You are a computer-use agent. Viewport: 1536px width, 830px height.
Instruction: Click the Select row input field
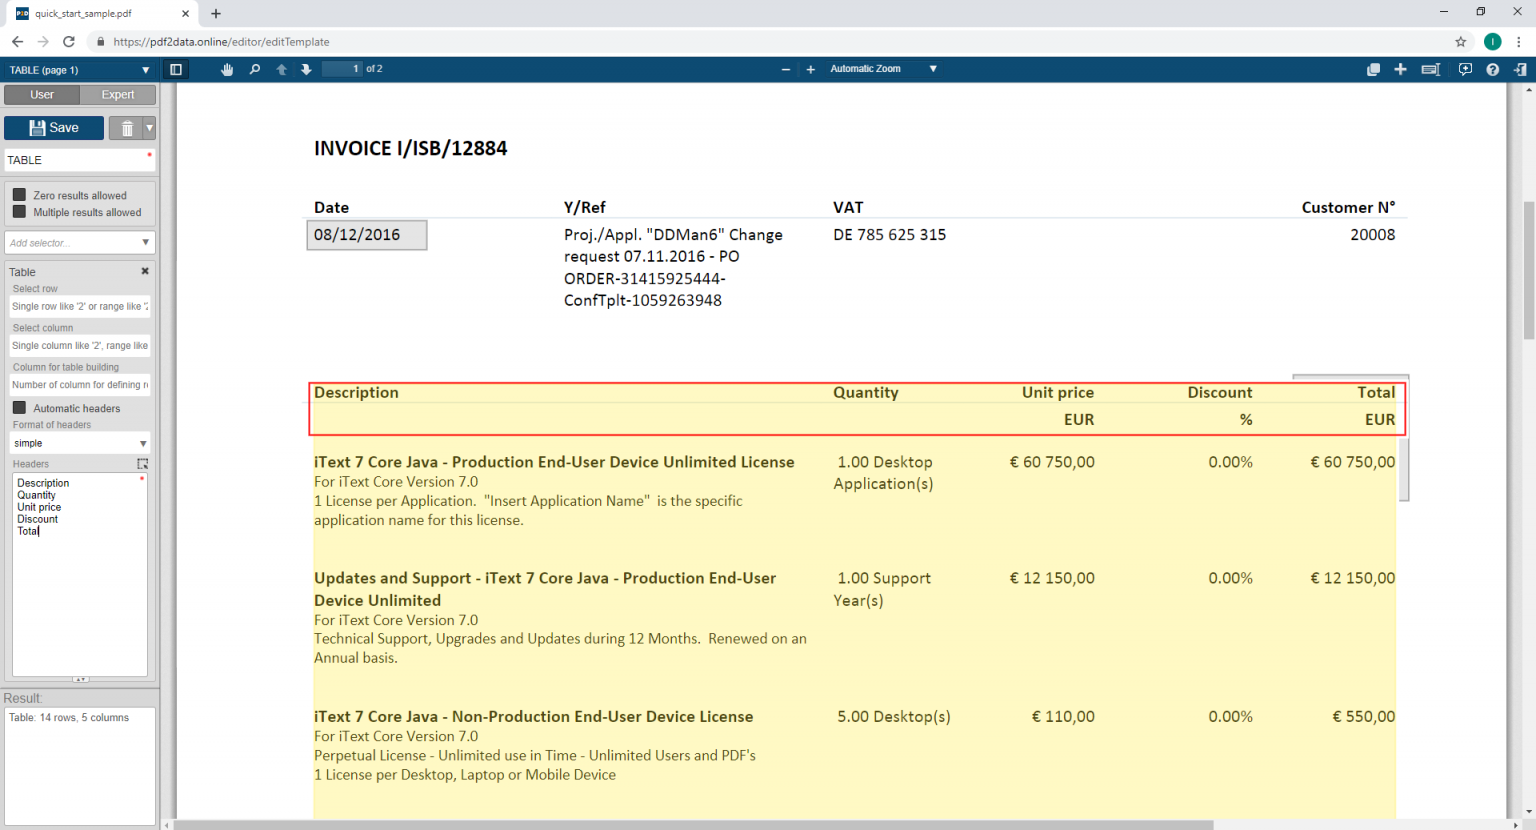[79, 307]
